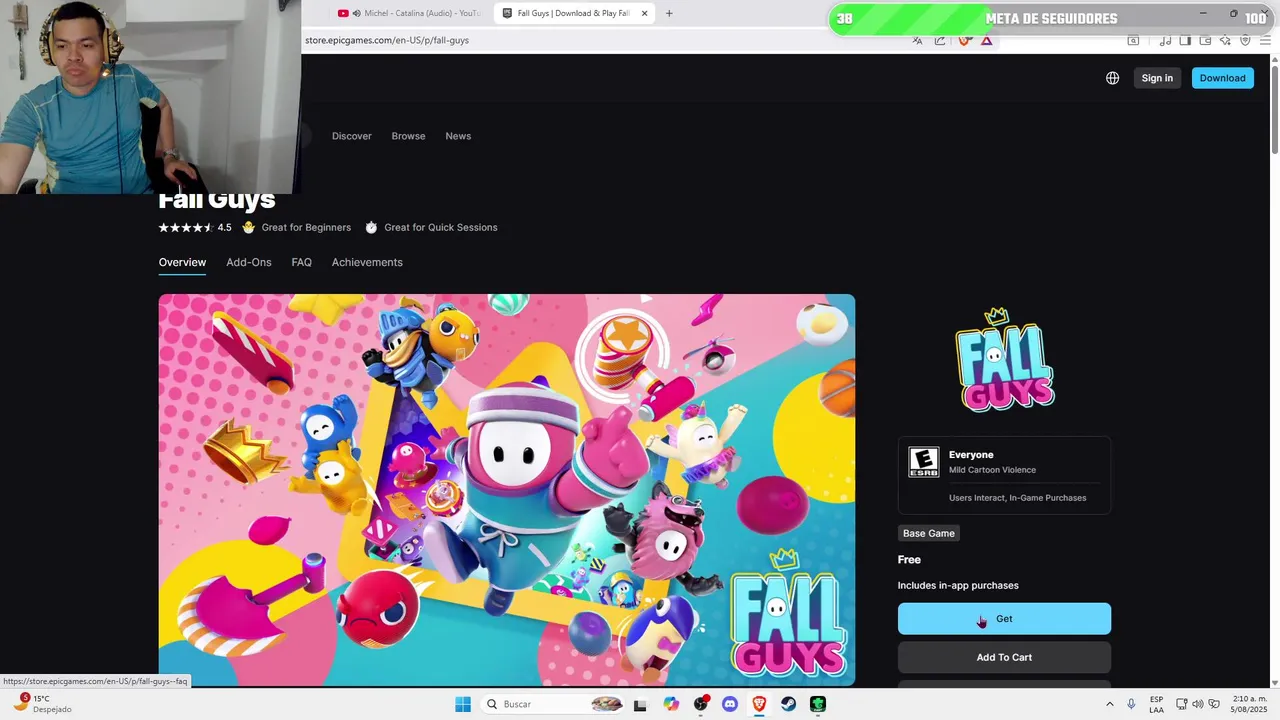1280x720 pixels.
Task: Close the Fall Guys browser tab
Action: tap(645, 13)
